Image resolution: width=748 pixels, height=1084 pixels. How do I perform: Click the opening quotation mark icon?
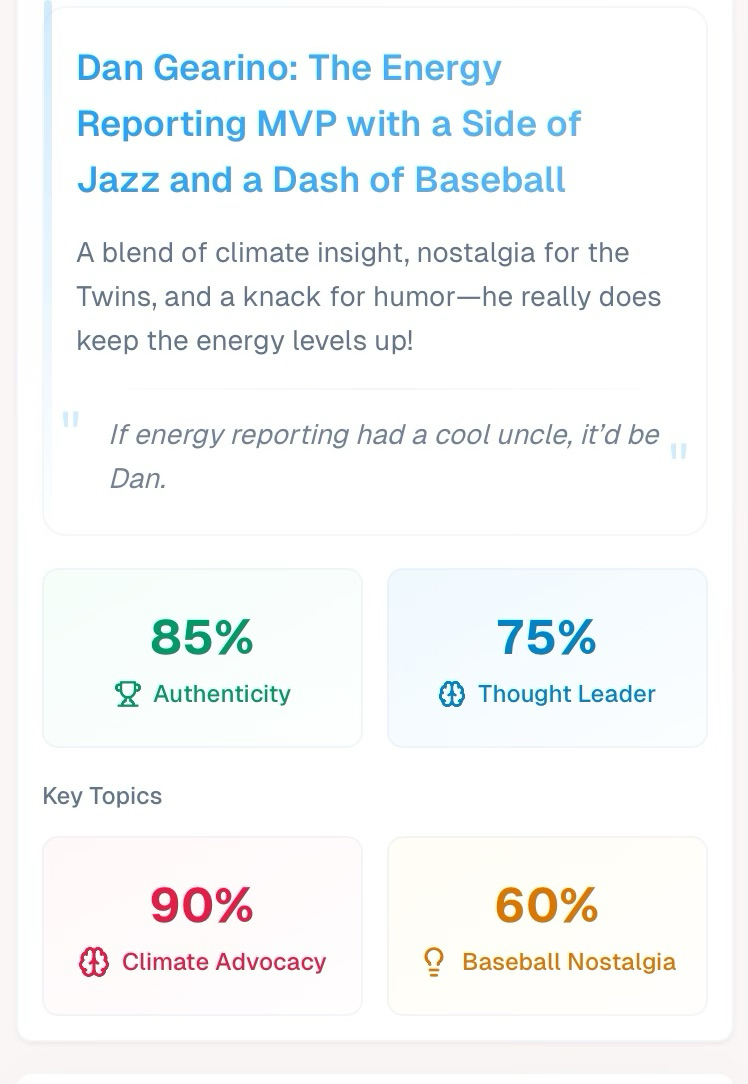pyautogui.click(x=70, y=420)
